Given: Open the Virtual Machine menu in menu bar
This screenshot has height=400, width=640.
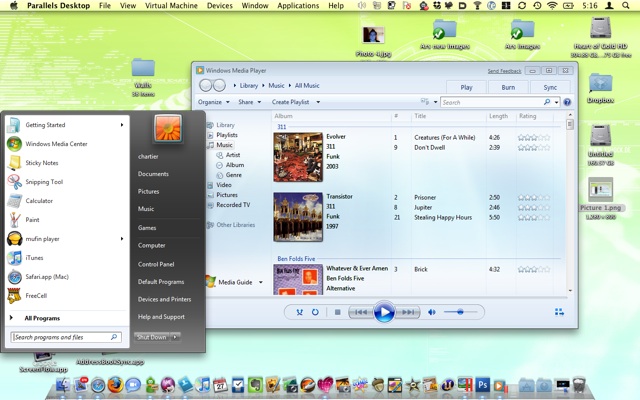Looking at the screenshot, I should (x=171, y=6).
